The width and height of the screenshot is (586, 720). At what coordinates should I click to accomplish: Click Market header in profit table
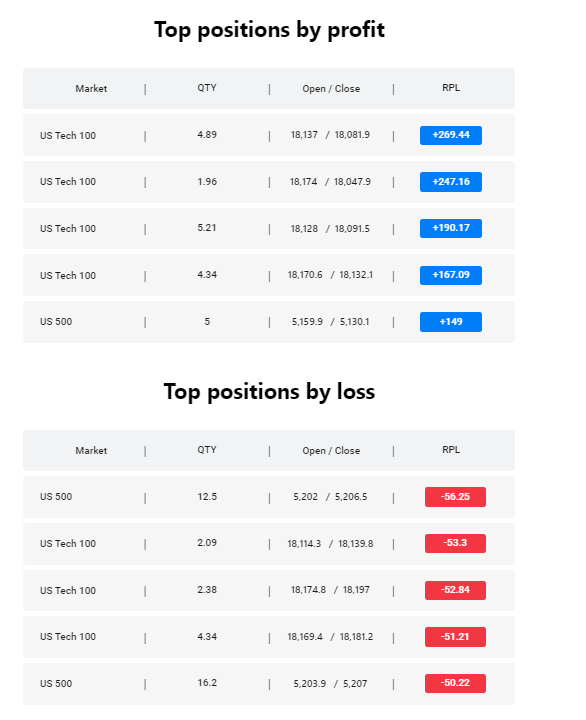91,89
